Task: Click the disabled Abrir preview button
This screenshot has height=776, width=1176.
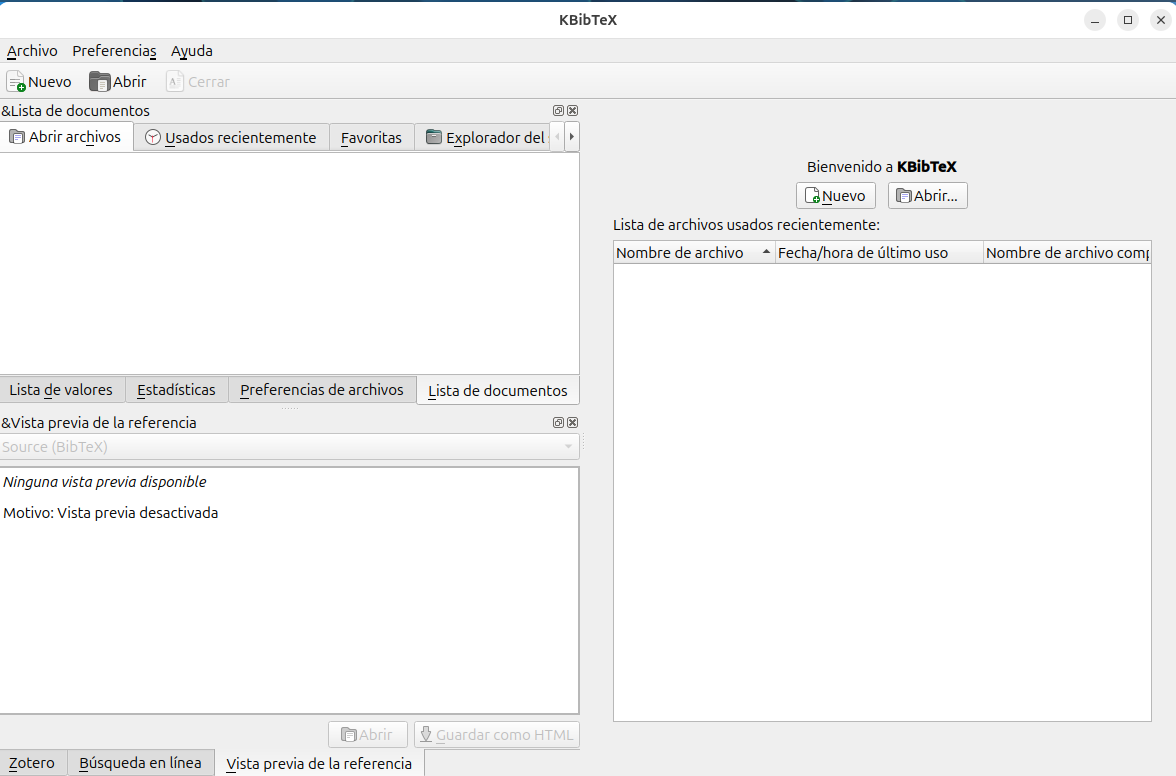Action: point(368,735)
